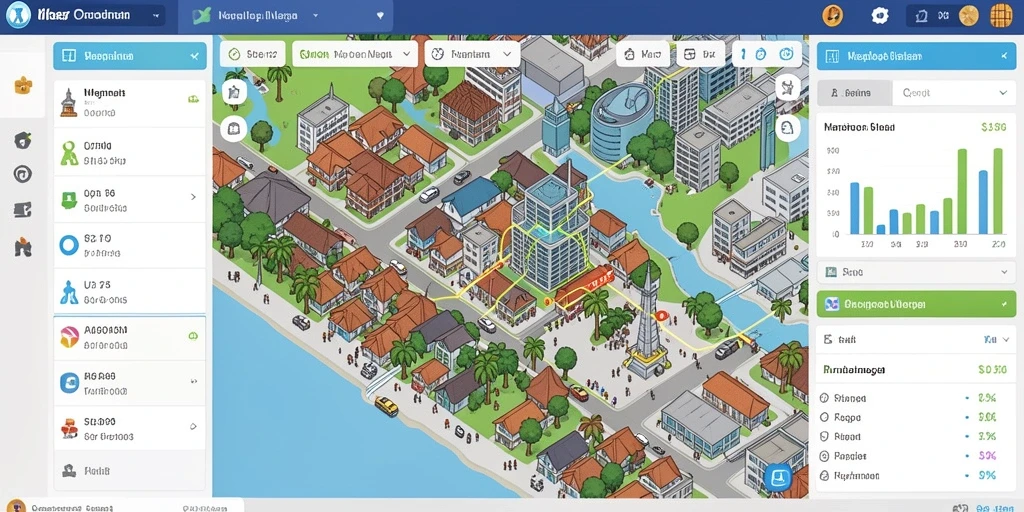The image size is (1024, 512).
Task: Toggle the checkmark on the green banner
Action: (1002, 304)
